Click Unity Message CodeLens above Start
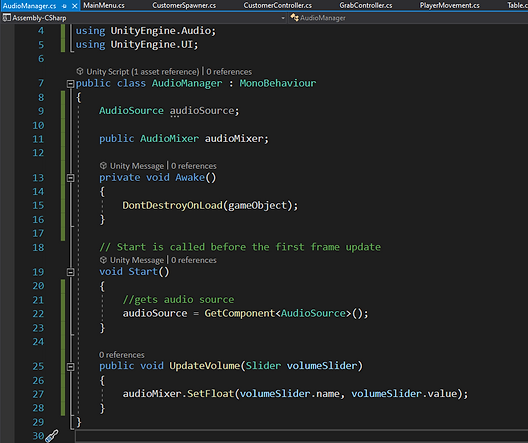This screenshot has height=443, width=528. pos(137,260)
